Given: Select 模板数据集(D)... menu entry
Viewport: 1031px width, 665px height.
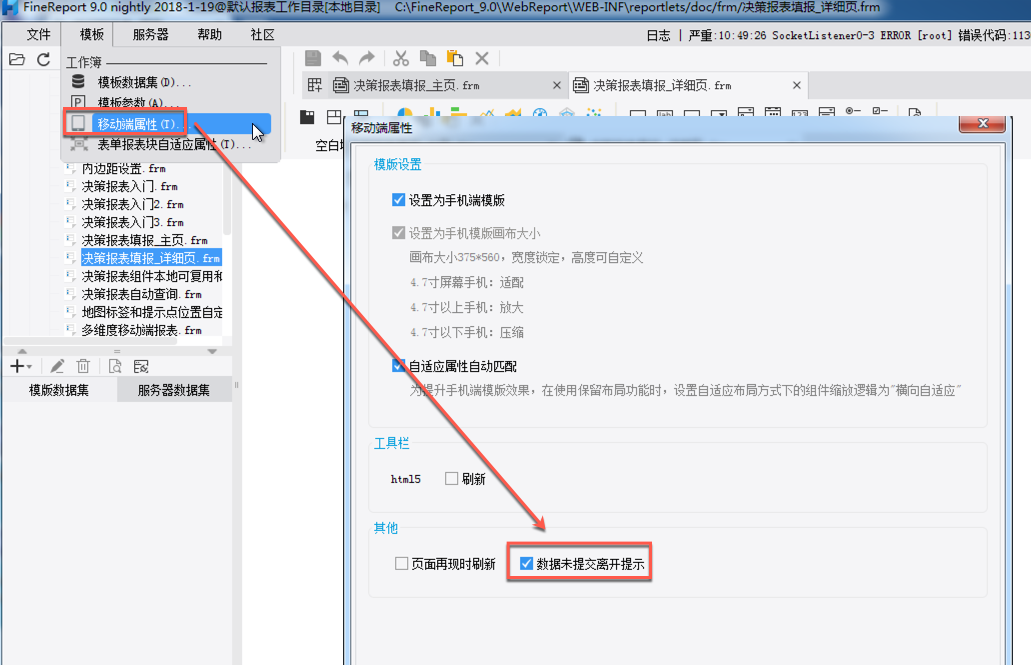Looking at the screenshot, I should tap(170, 82).
